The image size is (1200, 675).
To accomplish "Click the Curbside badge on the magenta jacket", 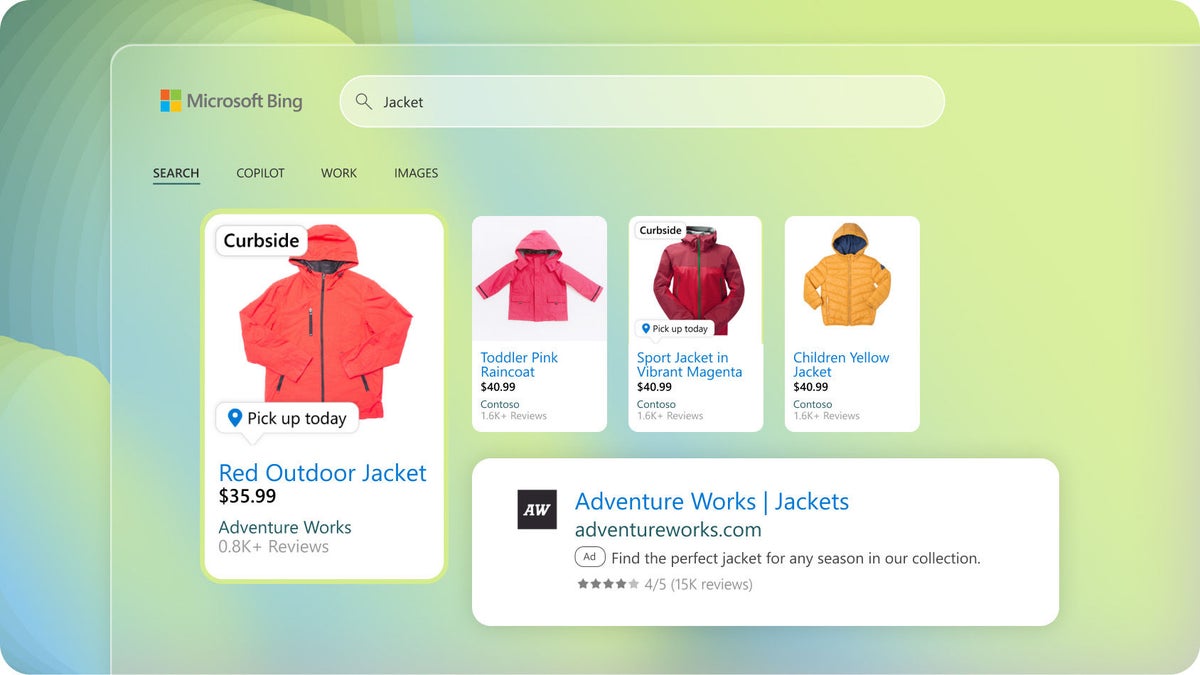I will (x=660, y=230).
